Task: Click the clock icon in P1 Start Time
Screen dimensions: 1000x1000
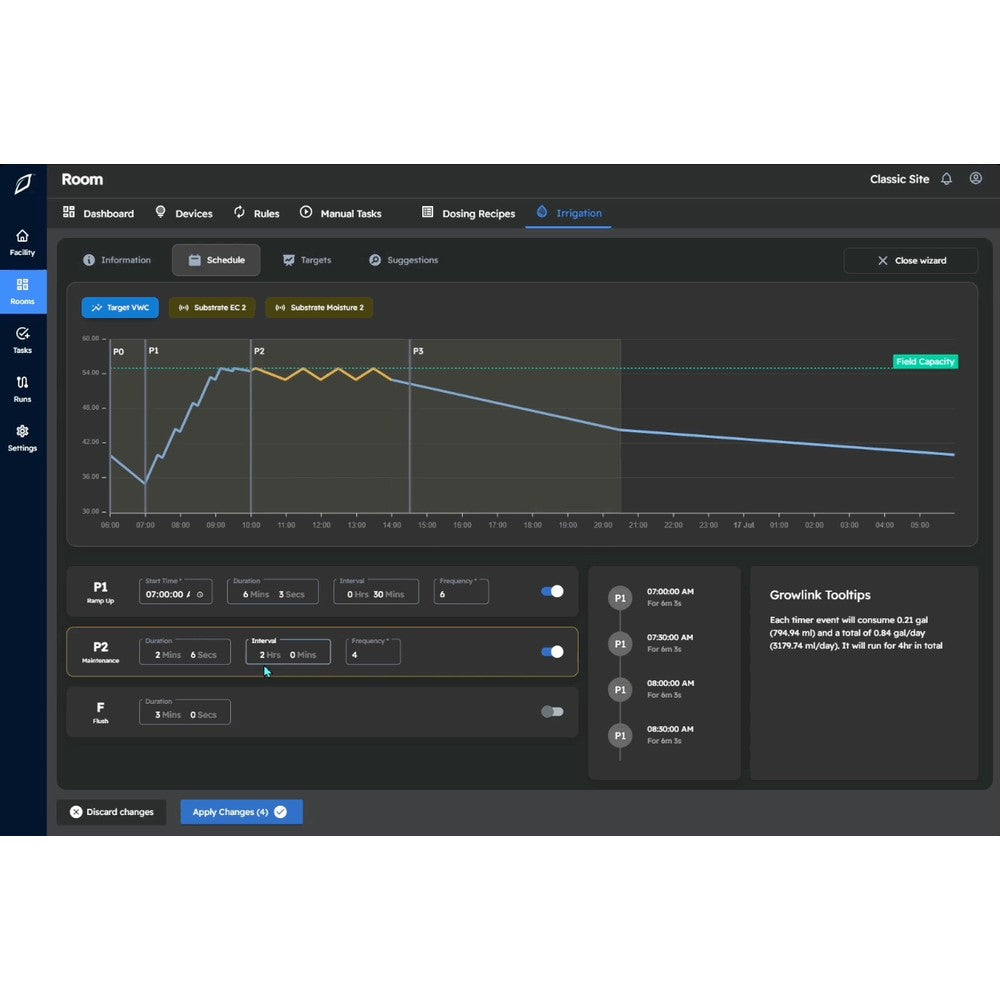Action: tap(200, 594)
